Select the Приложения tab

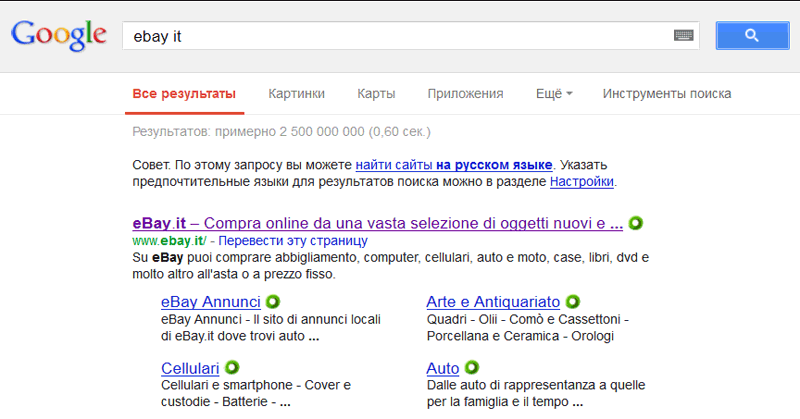coord(465,94)
